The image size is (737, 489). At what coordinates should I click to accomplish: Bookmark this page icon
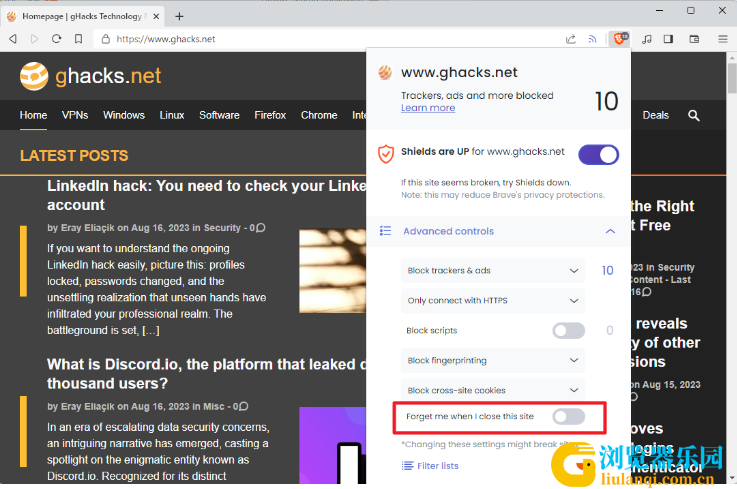pos(78,39)
